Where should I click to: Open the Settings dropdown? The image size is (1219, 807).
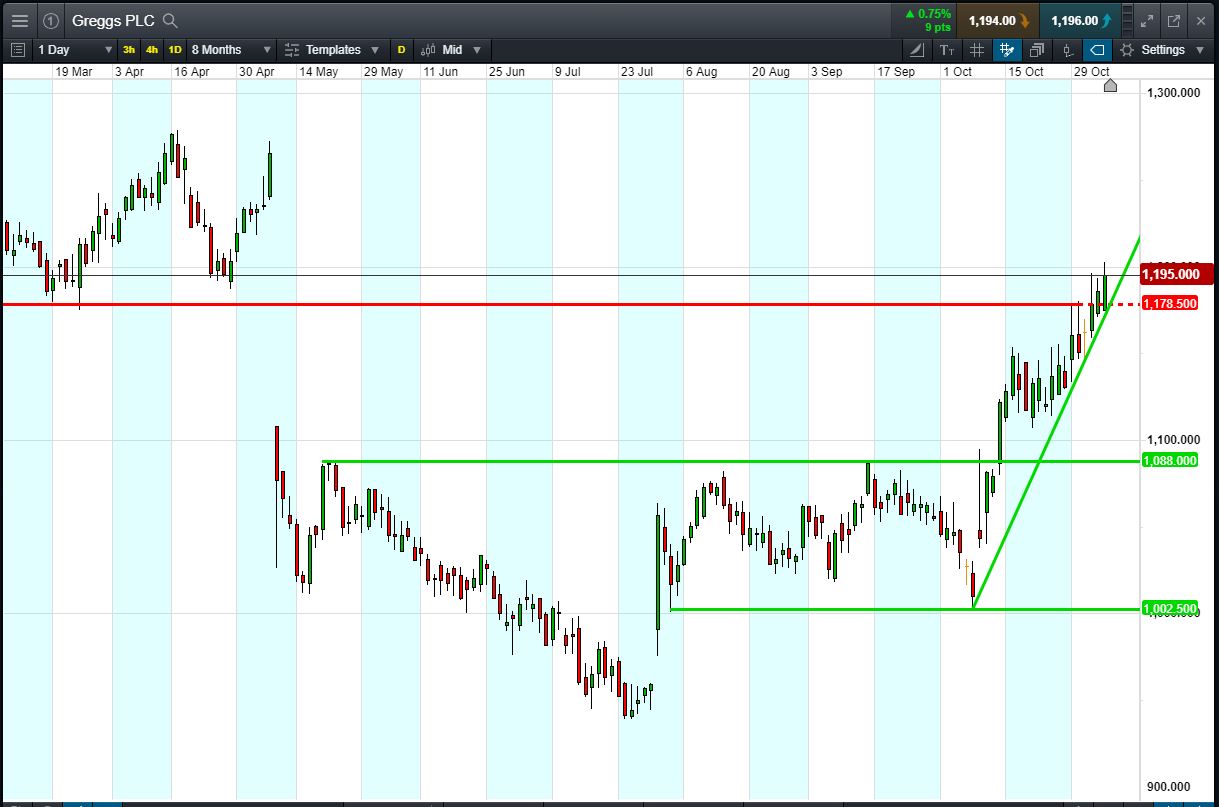pyautogui.click(x=1163, y=49)
